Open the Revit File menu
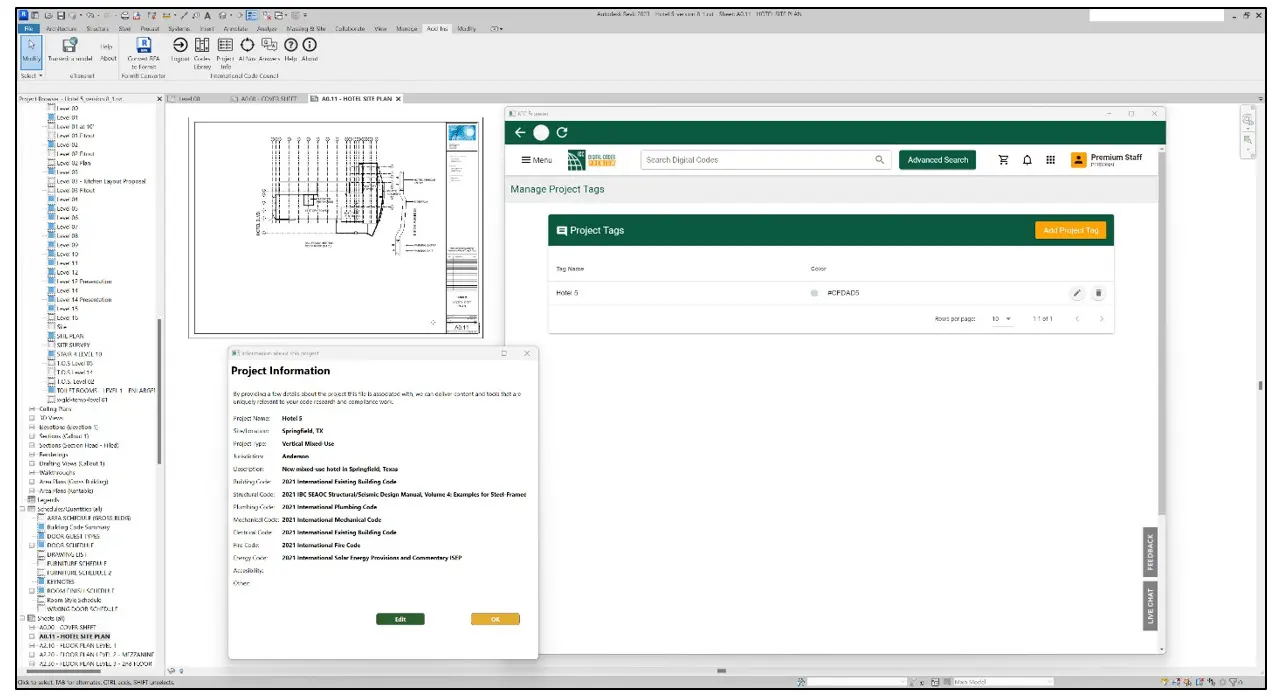1273x696 pixels. [30, 29]
